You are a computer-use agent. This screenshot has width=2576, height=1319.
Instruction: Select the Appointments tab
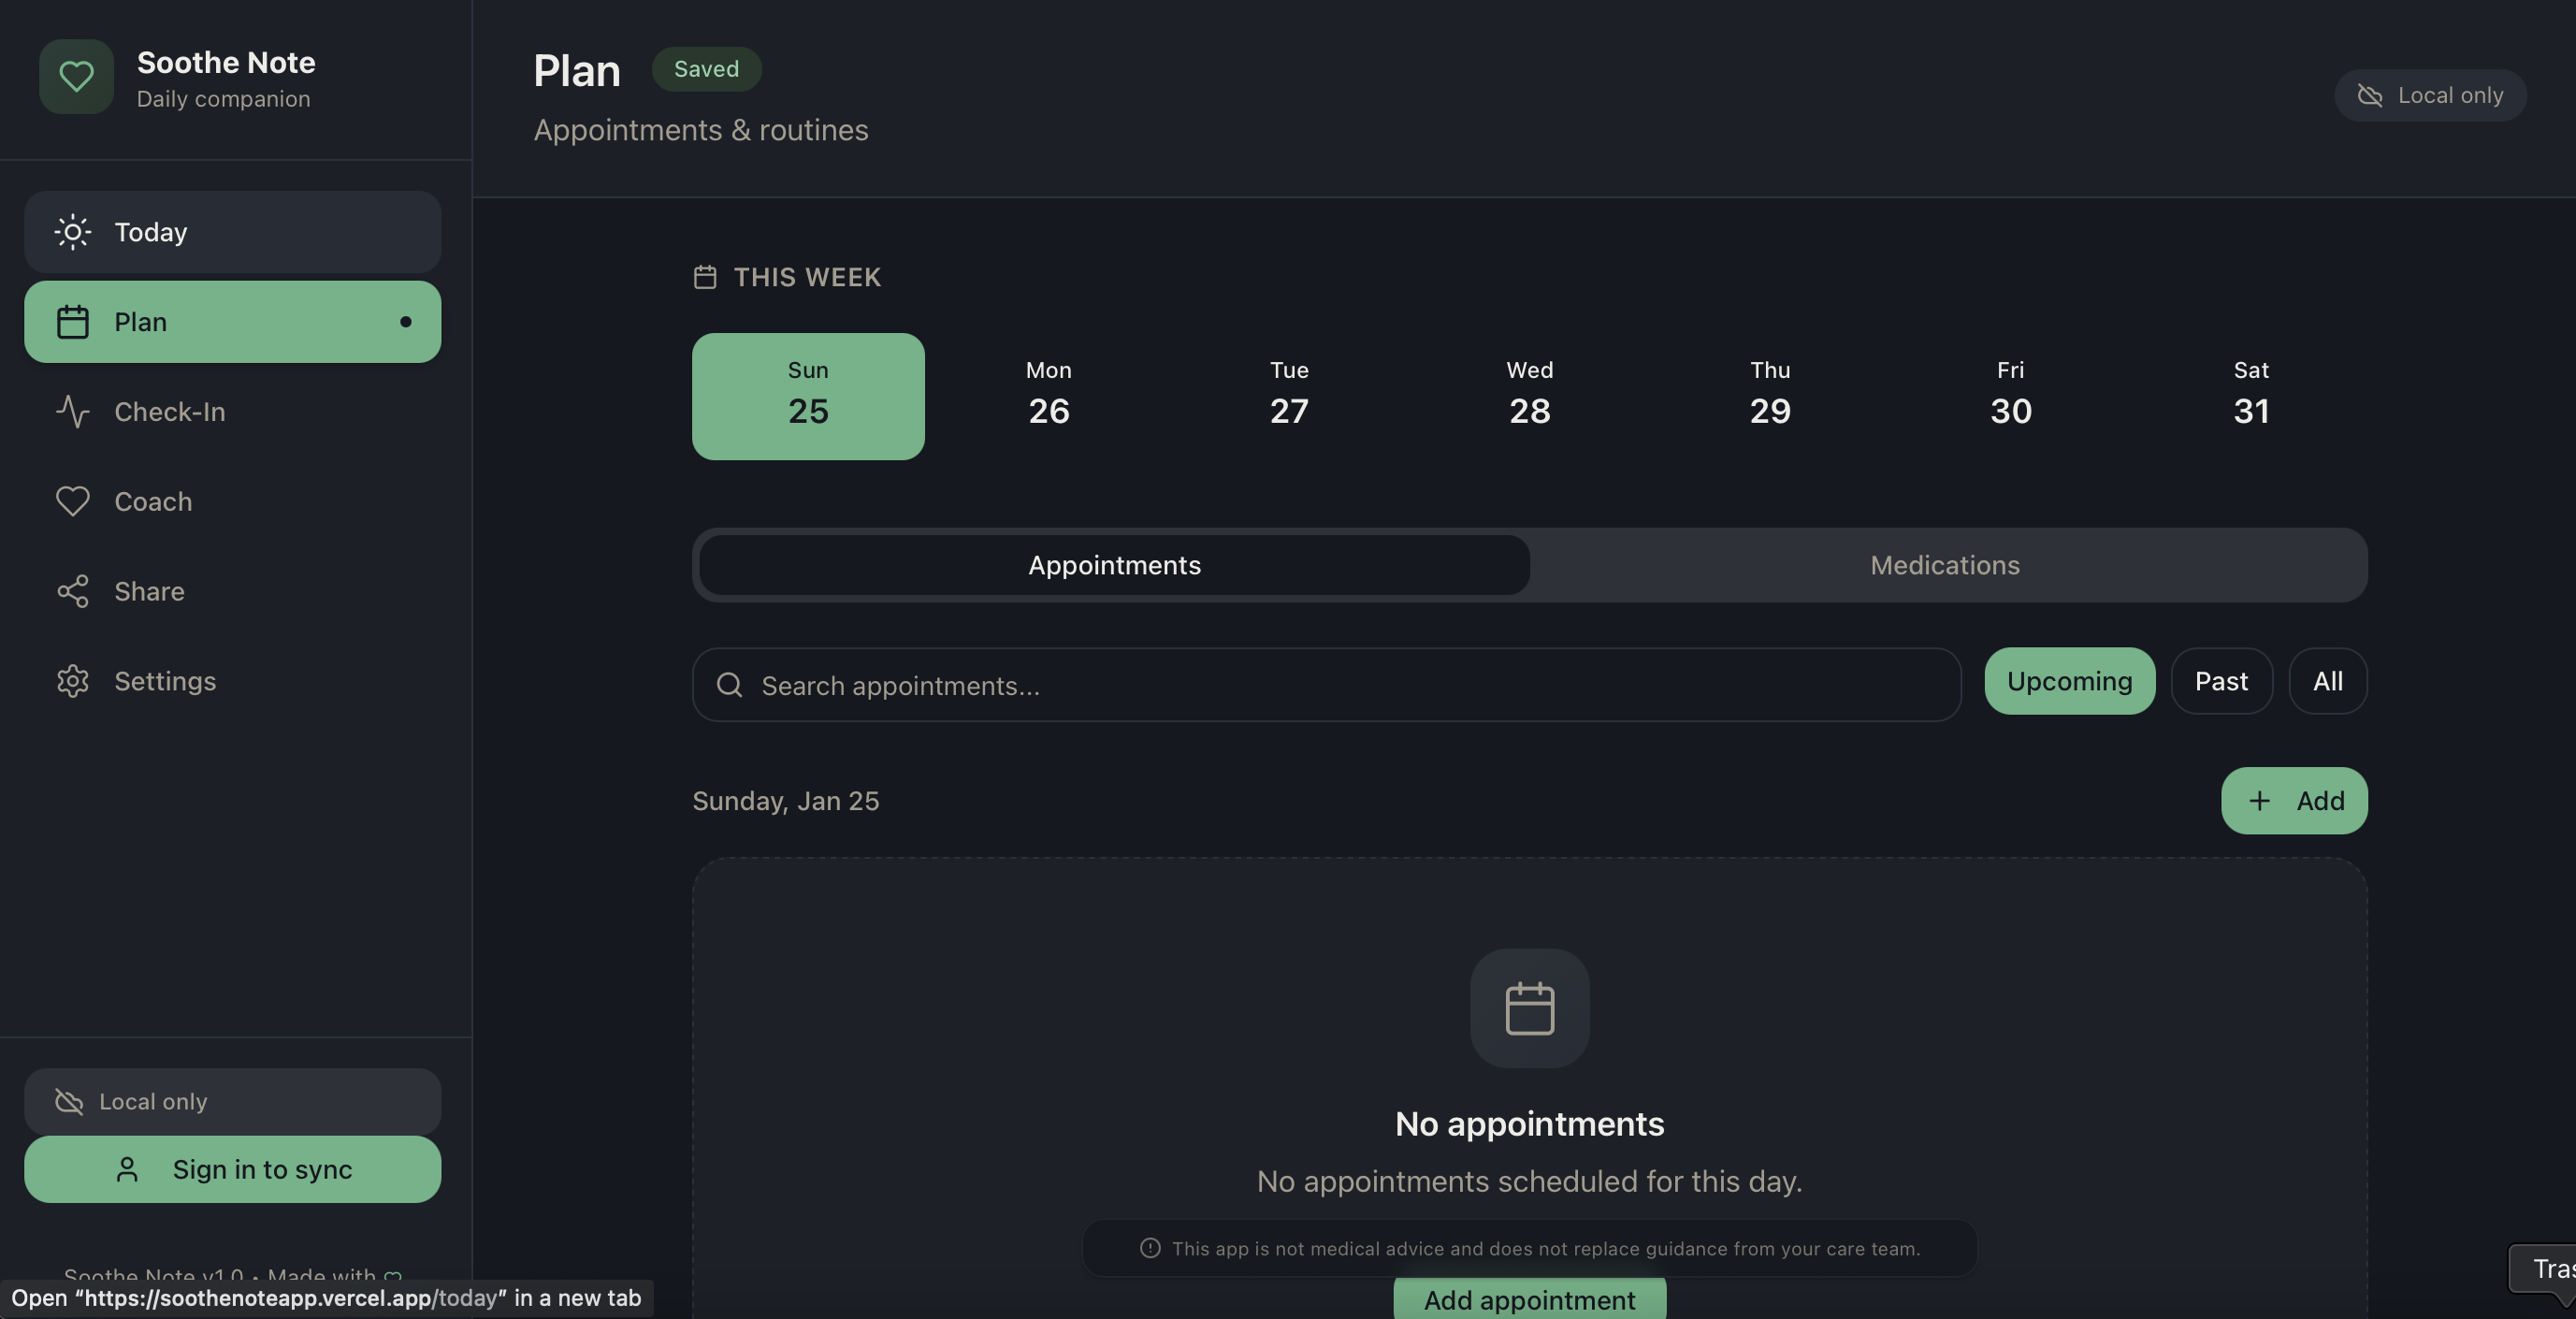(x=1114, y=565)
